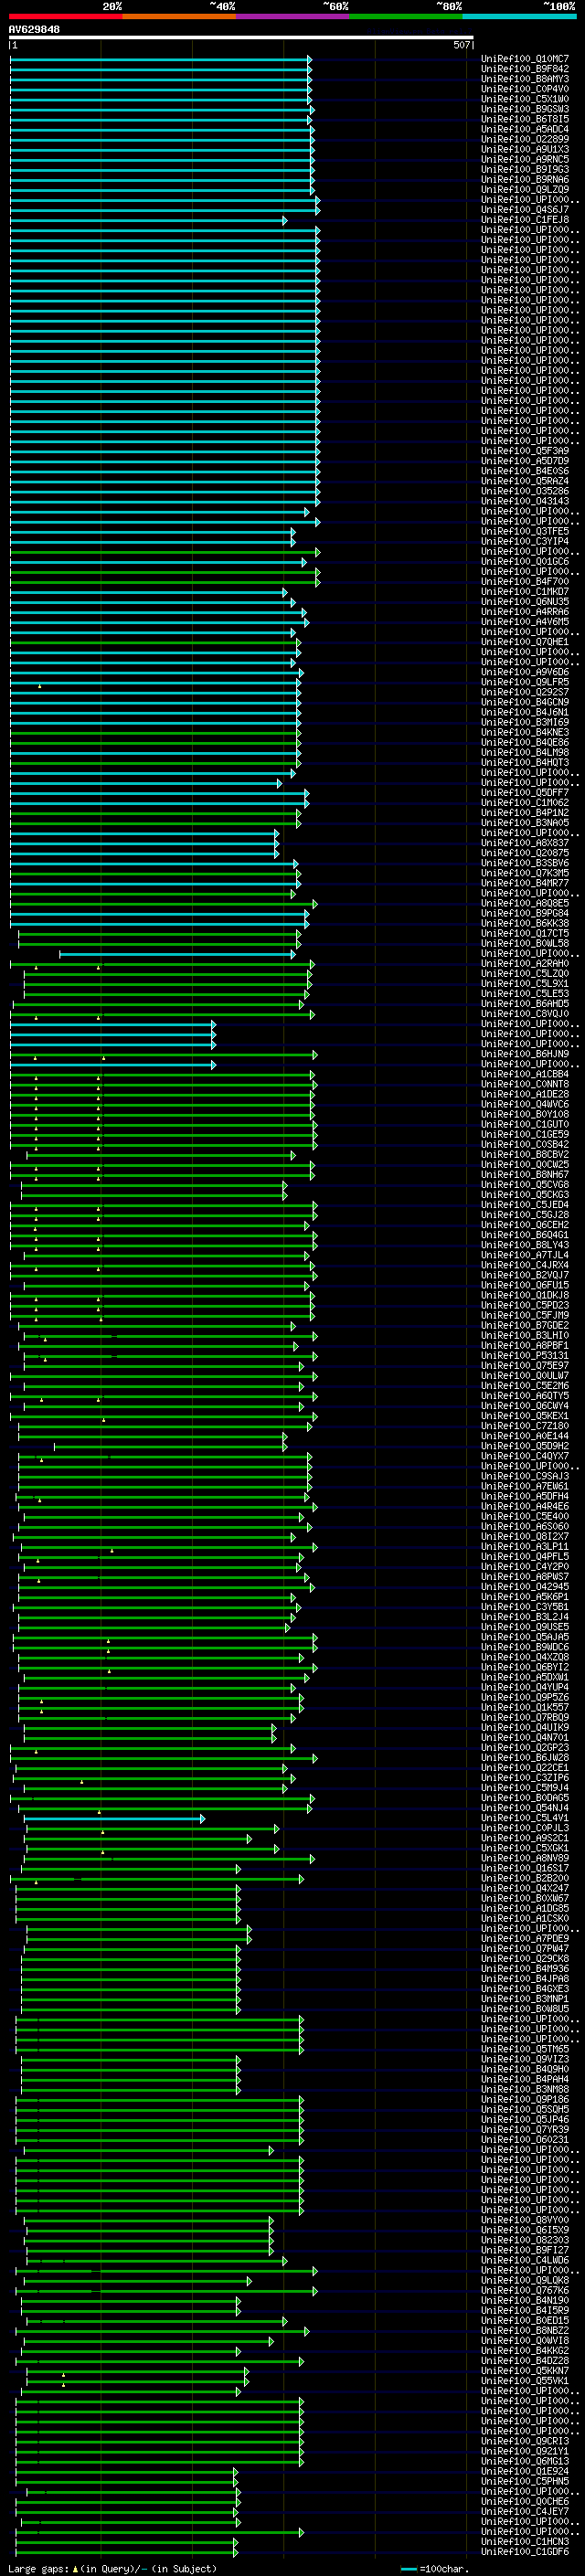Image resolution: width=585 pixels, height=2576 pixels.
Task: Select hit label UniRef100_B6T8I5
Action: click(525, 119)
